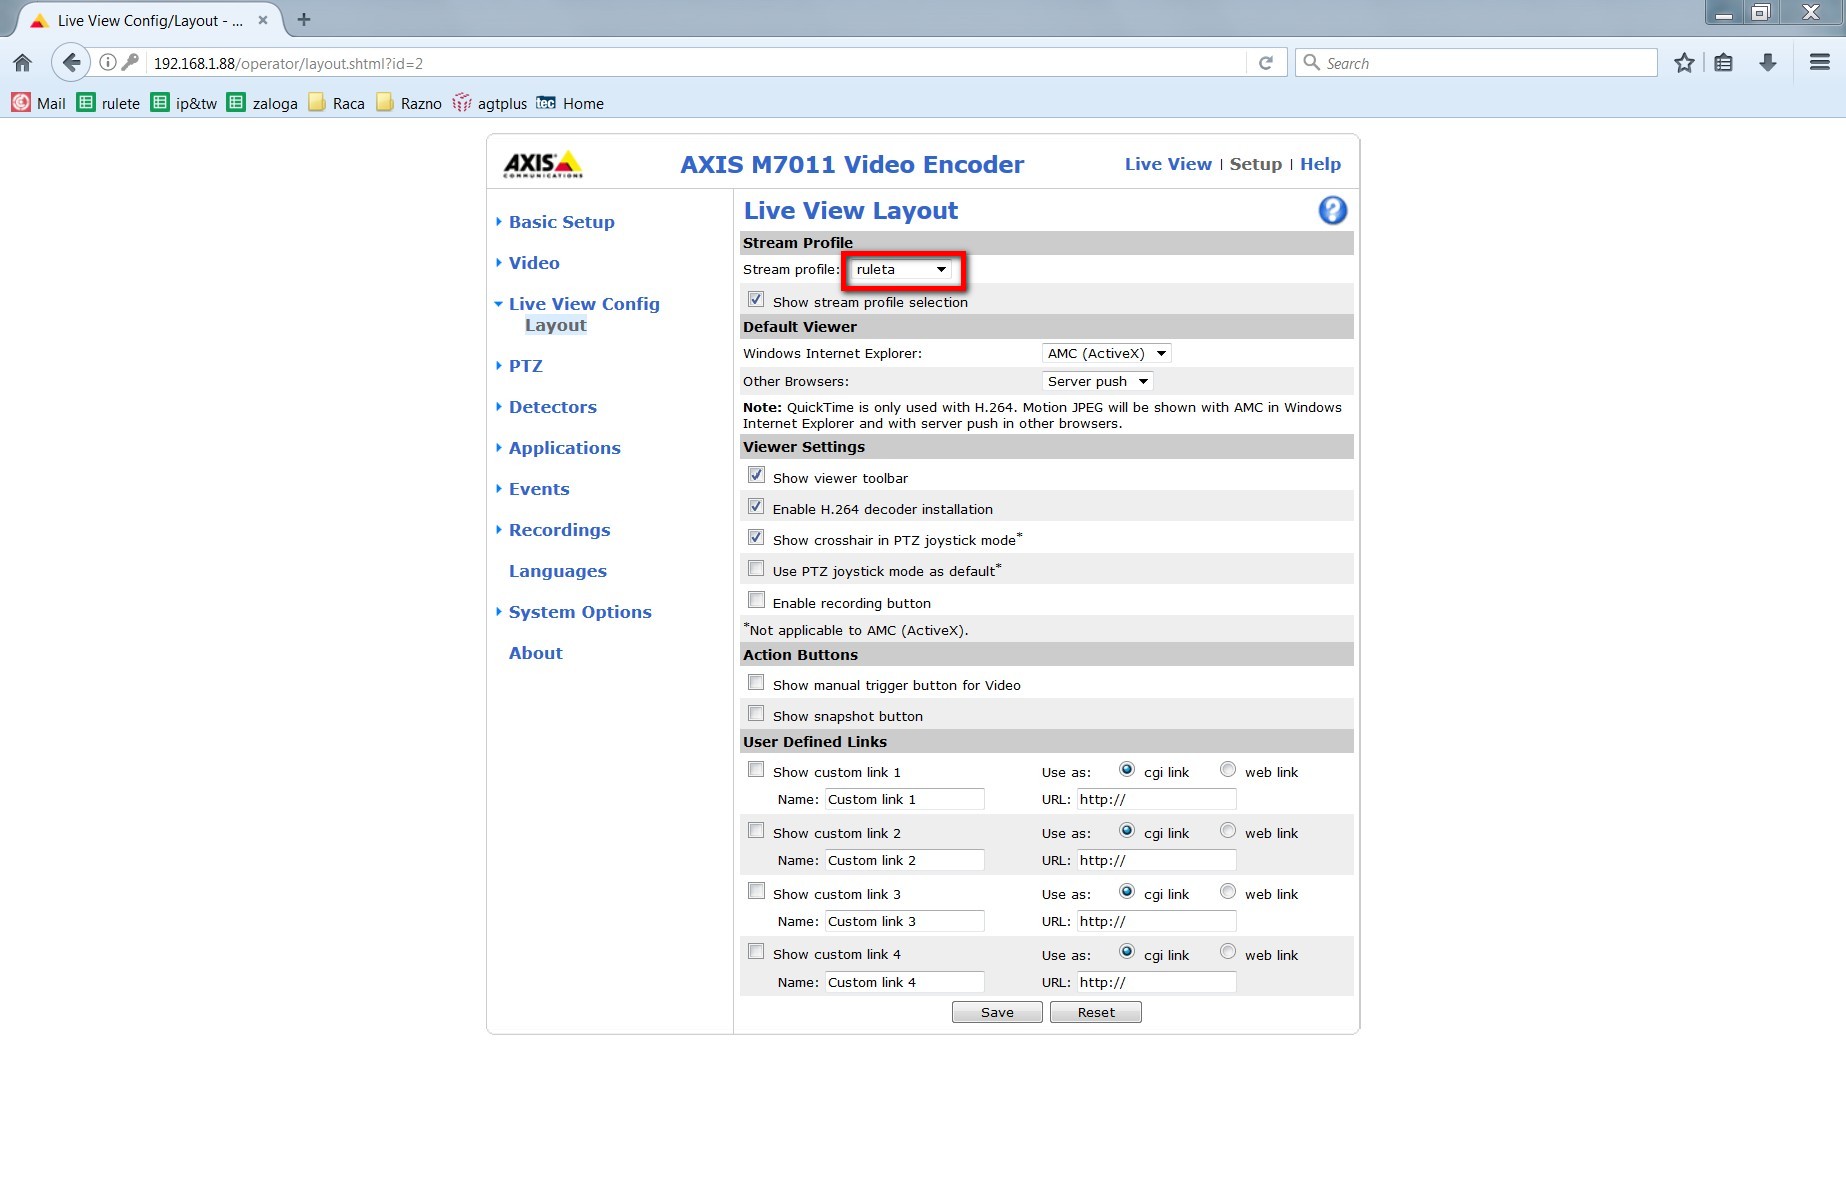Click the URL field for custom link 3

click(x=1157, y=921)
